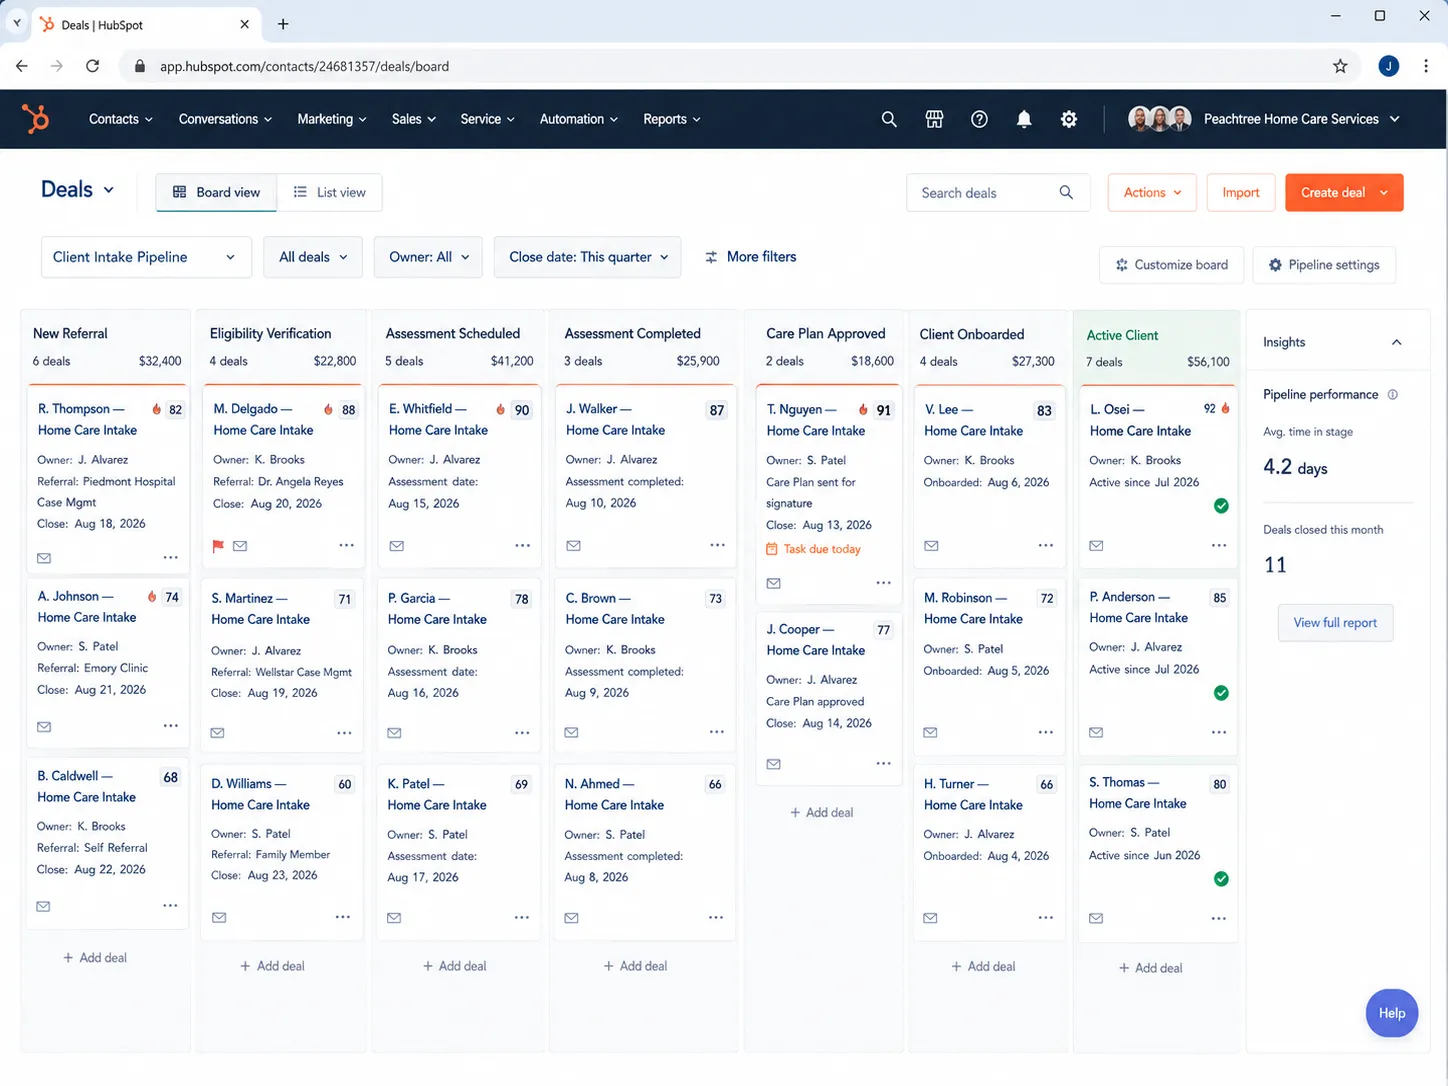
Task: Click Customize board
Action: coord(1172,265)
